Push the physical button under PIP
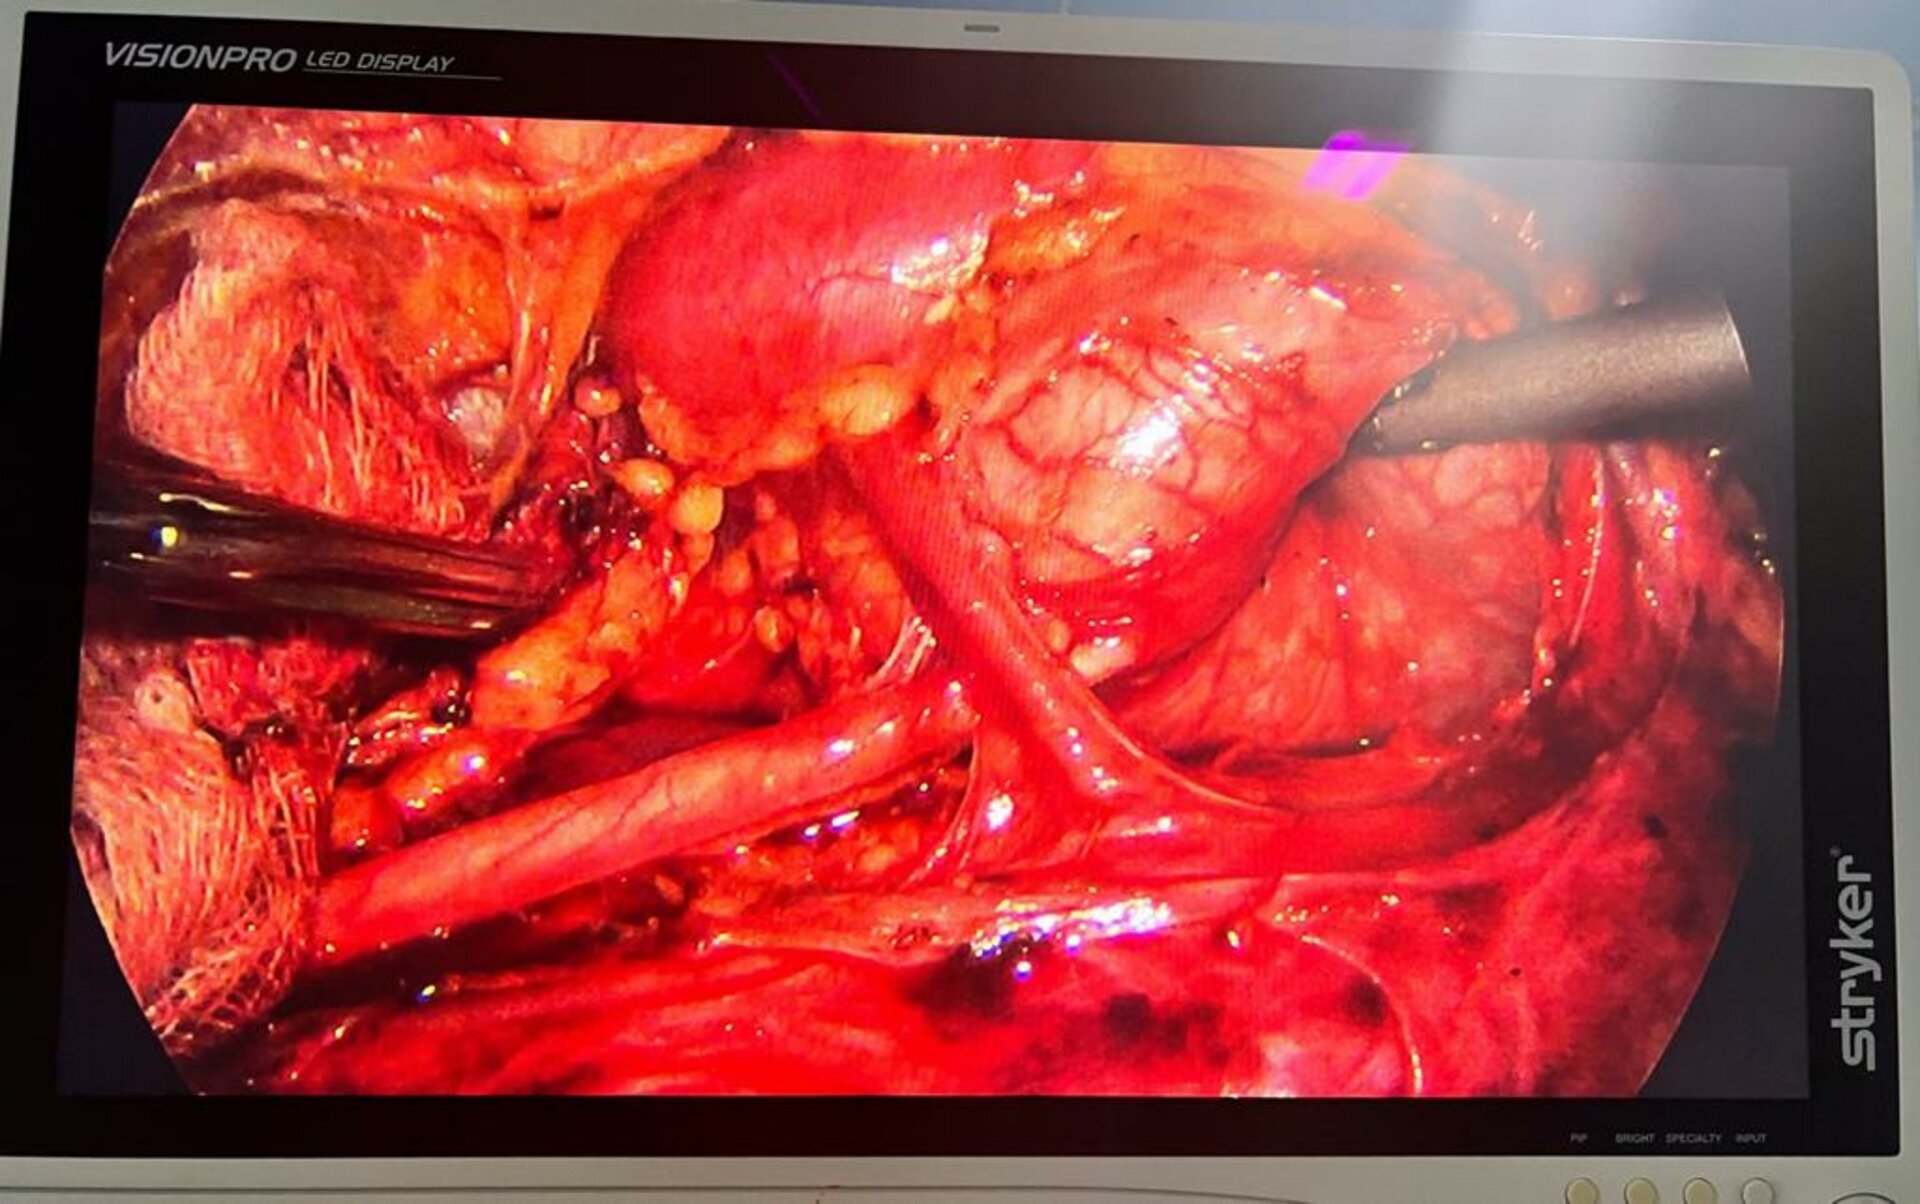 pos(1582,1192)
